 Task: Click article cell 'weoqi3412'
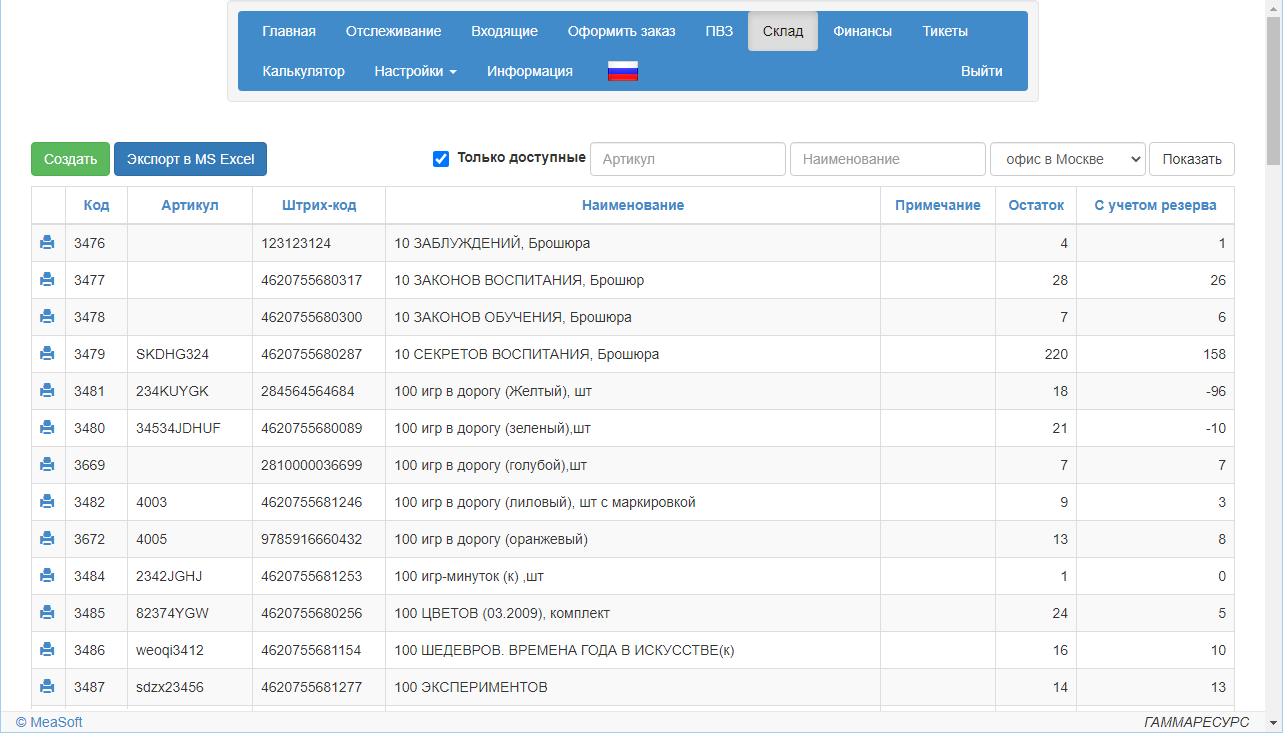[190, 650]
